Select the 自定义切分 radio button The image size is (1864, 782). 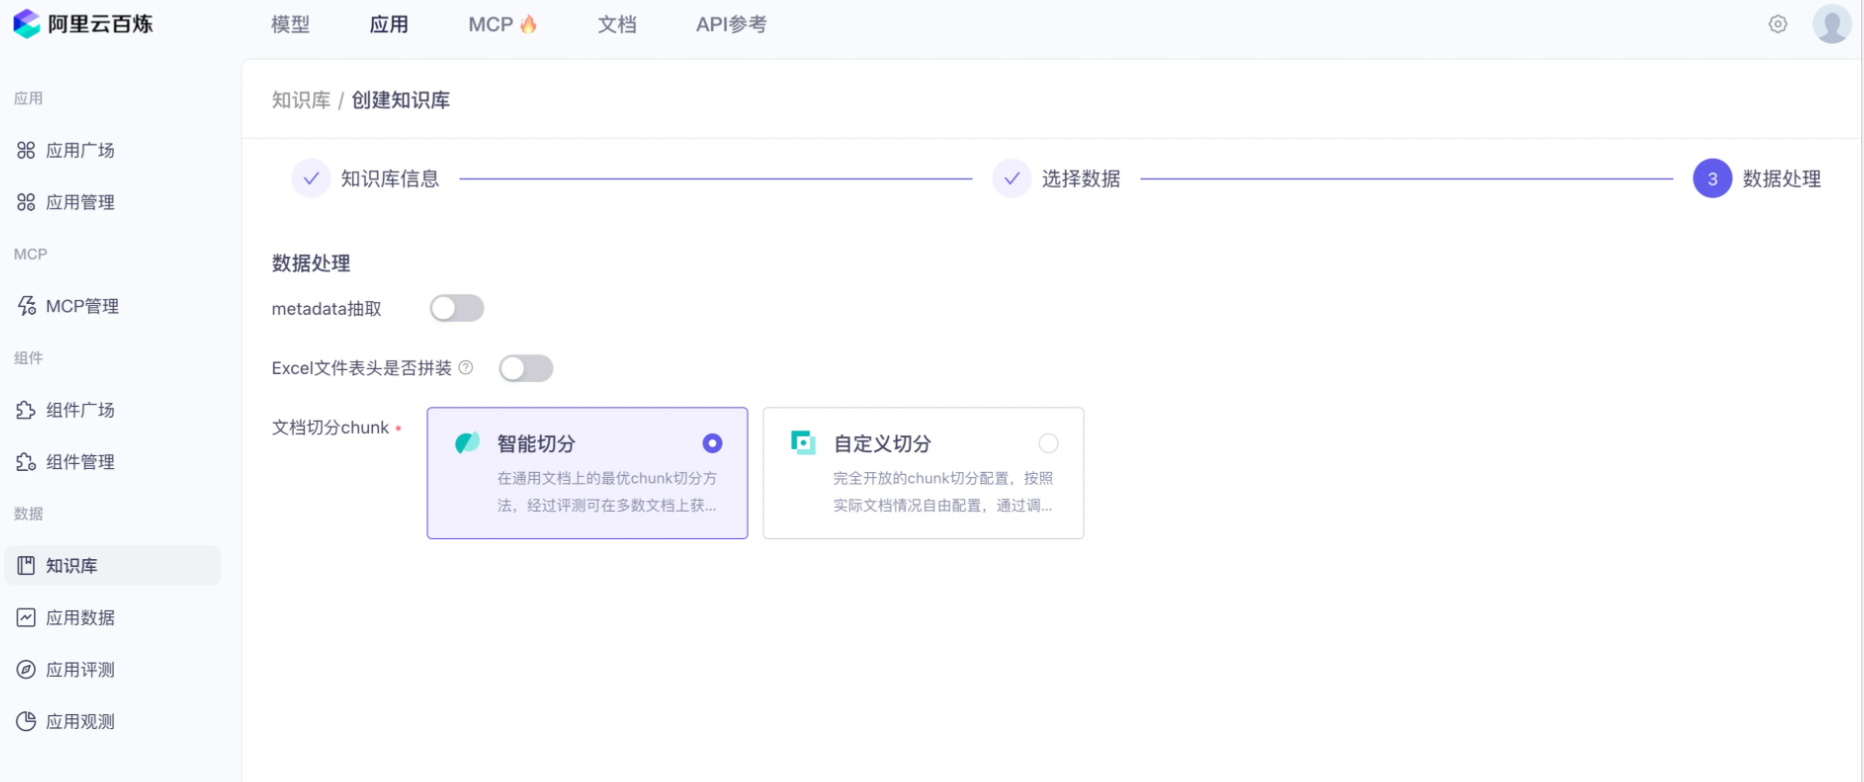pyautogui.click(x=1048, y=443)
